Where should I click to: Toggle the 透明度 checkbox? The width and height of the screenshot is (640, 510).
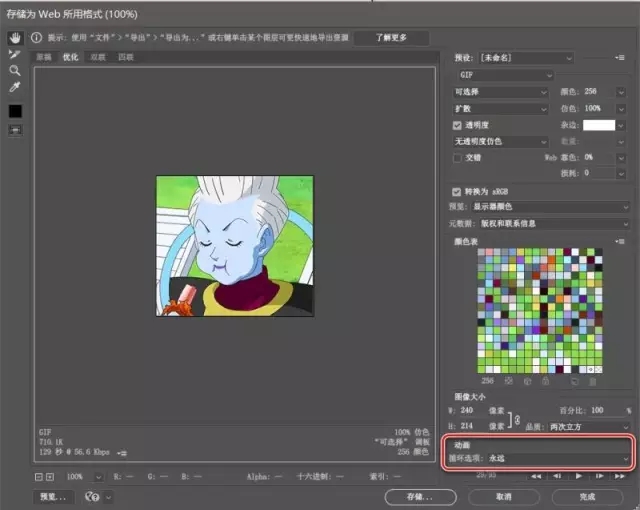457,125
